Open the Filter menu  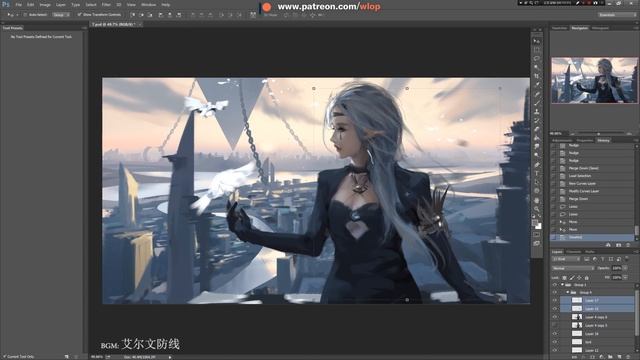point(106,5)
